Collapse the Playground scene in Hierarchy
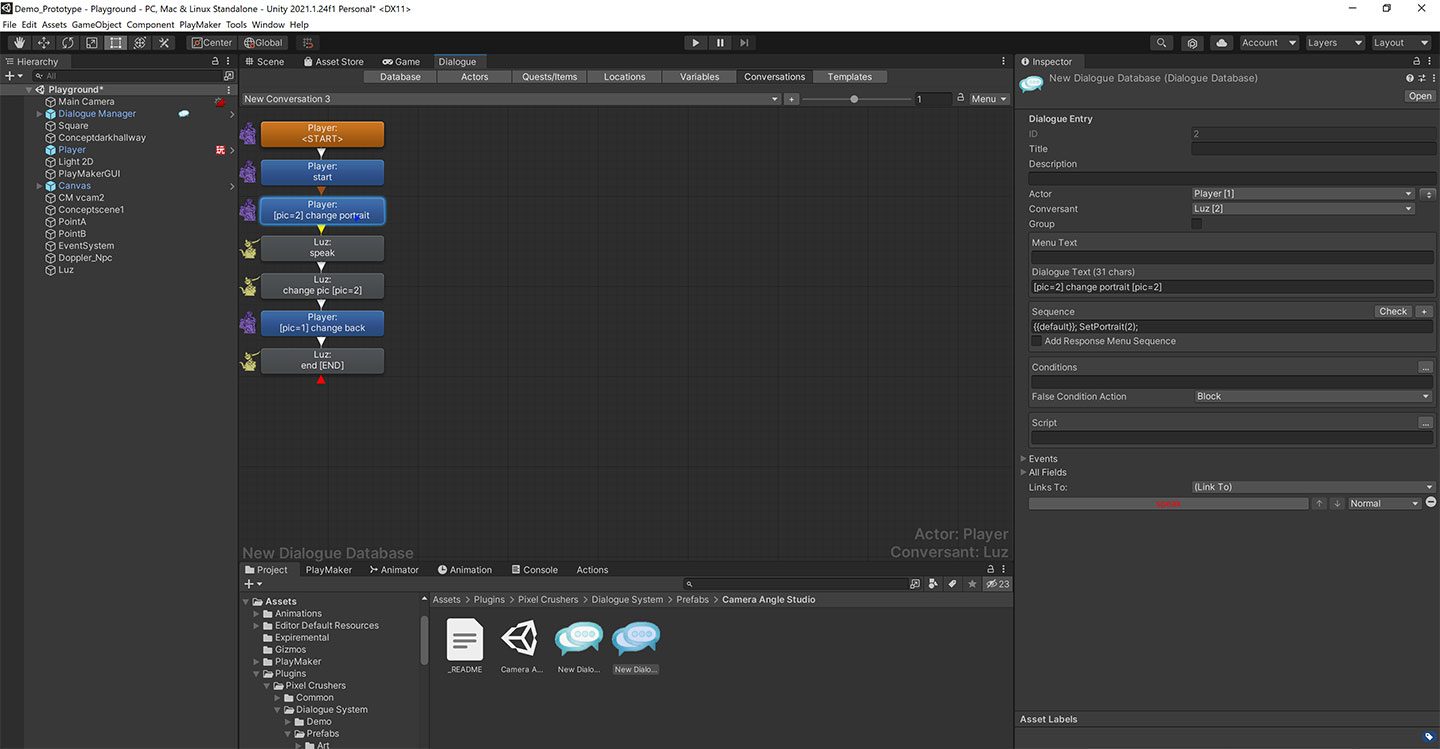The image size is (1440, 749). click(29, 90)
